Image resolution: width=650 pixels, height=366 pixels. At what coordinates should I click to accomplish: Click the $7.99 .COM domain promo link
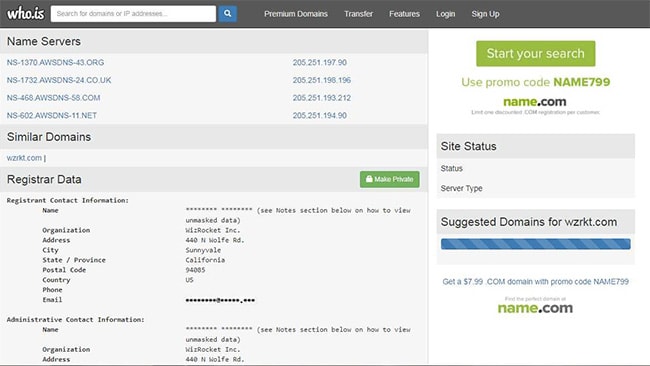click(535, 282)
